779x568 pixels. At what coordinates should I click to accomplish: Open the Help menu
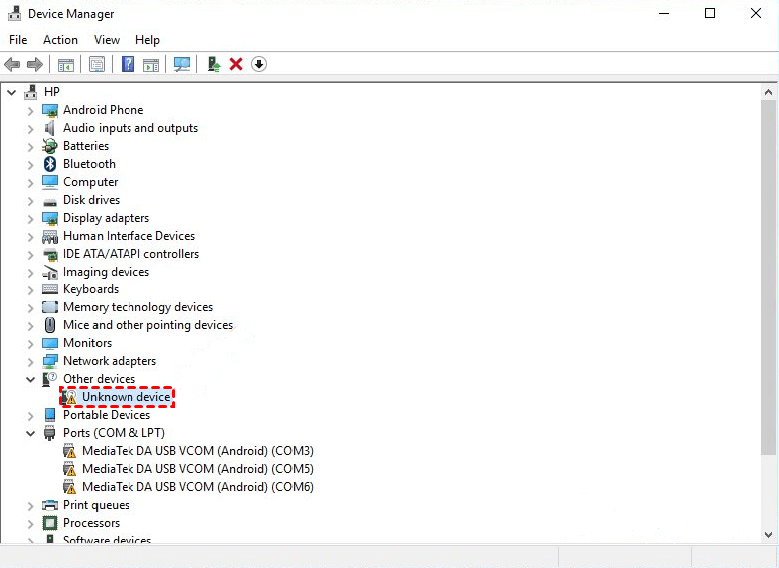(147, 40)
